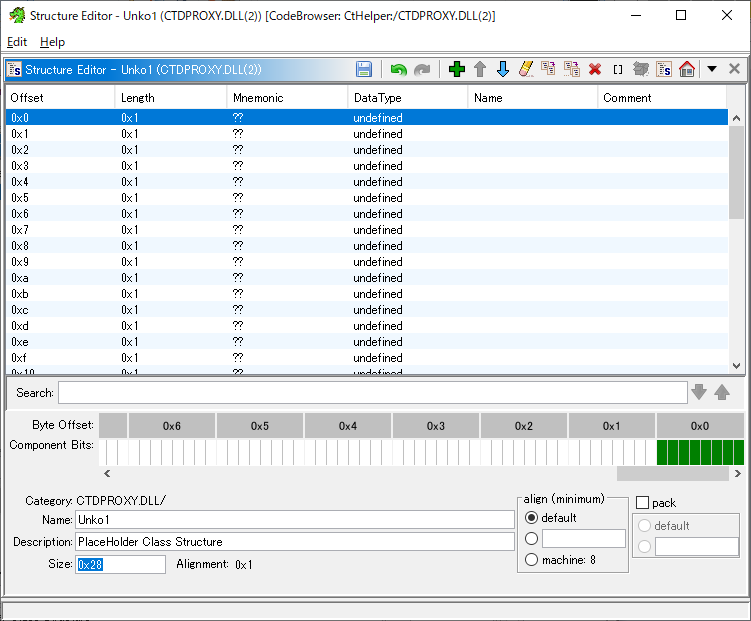Delete selected component with red X

595,69
